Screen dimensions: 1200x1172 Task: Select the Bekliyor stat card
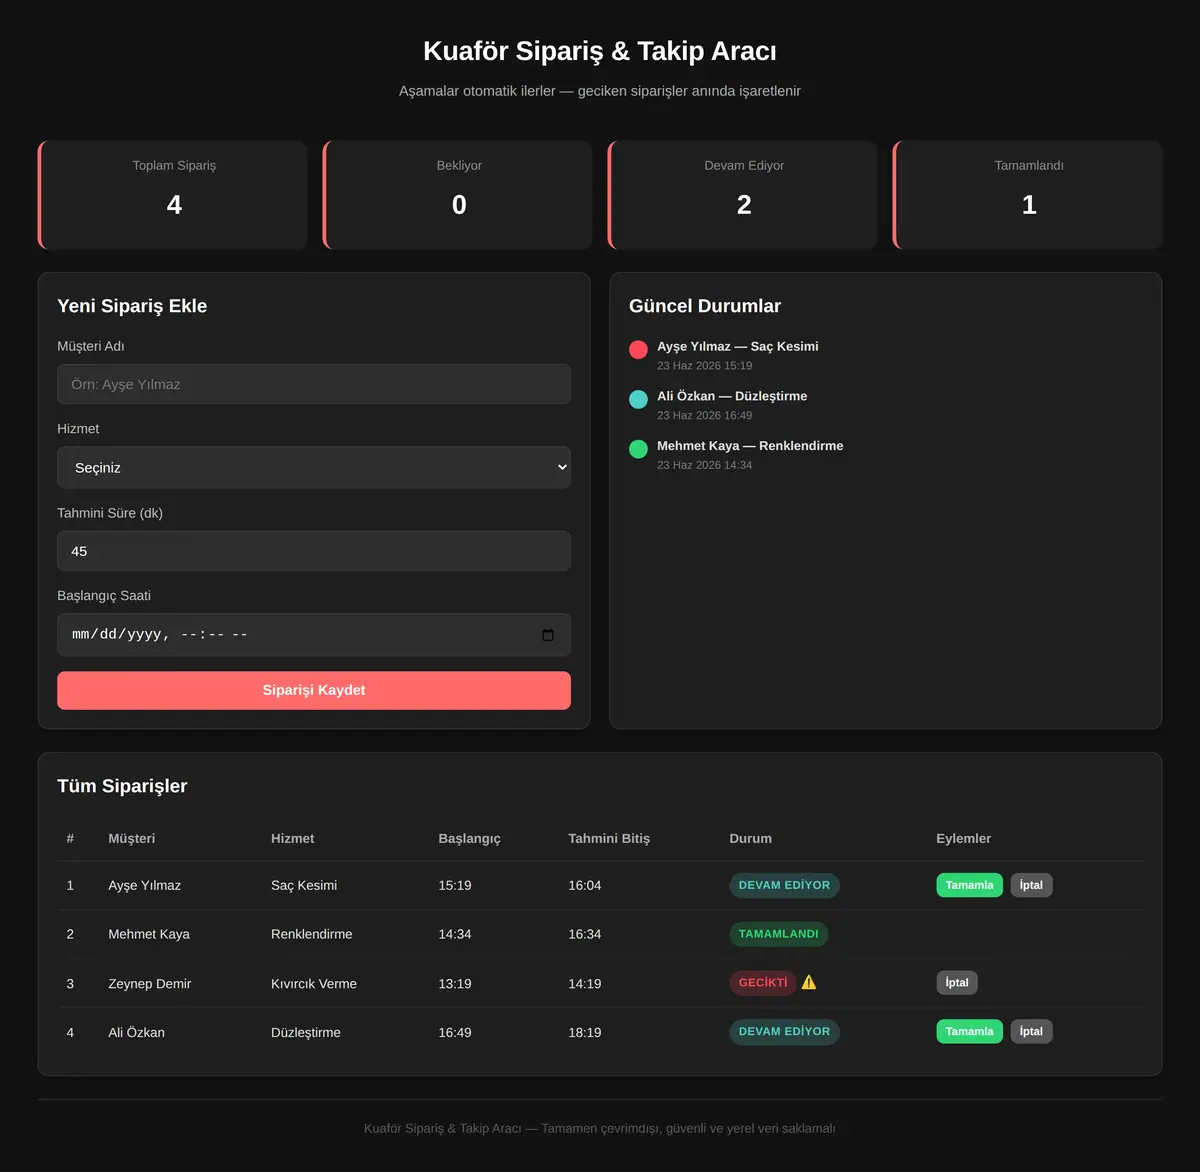point(458,195)
